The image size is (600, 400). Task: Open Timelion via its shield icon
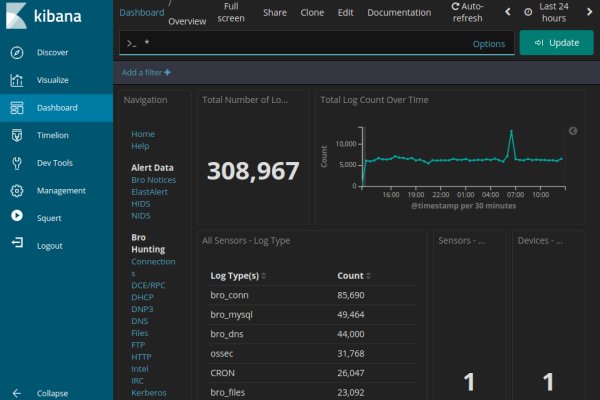17,135
